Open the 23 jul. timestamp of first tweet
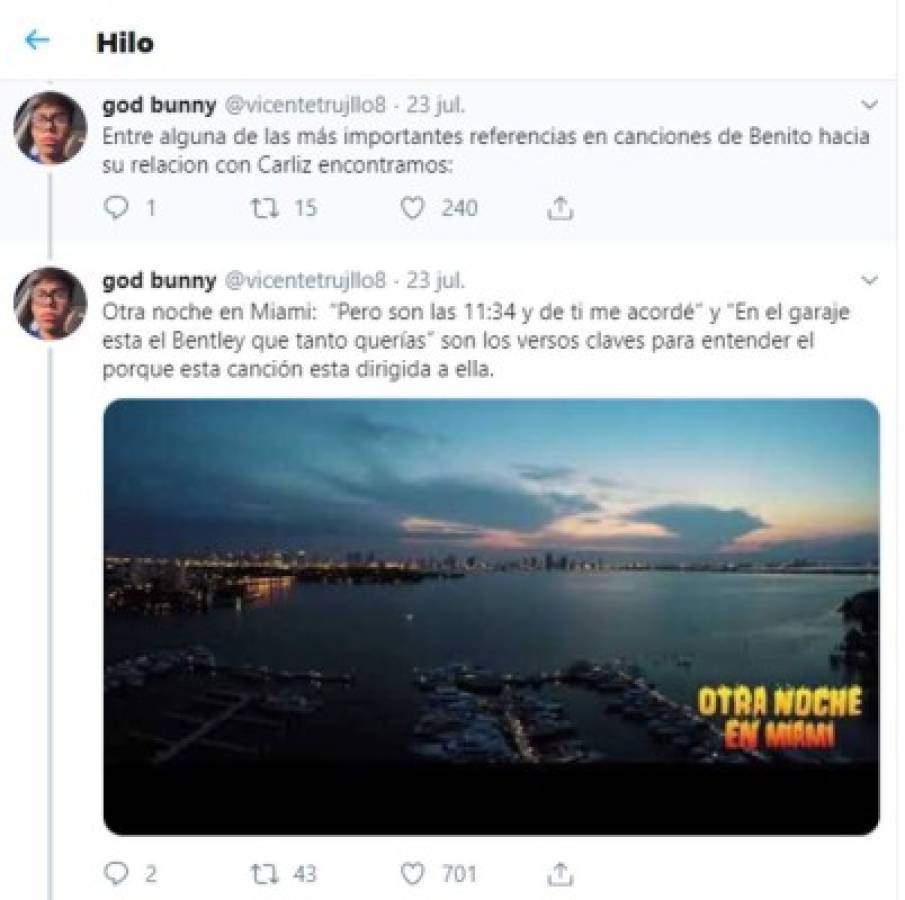The height and width of the screenshot is (900, 905). click(436, 105)
